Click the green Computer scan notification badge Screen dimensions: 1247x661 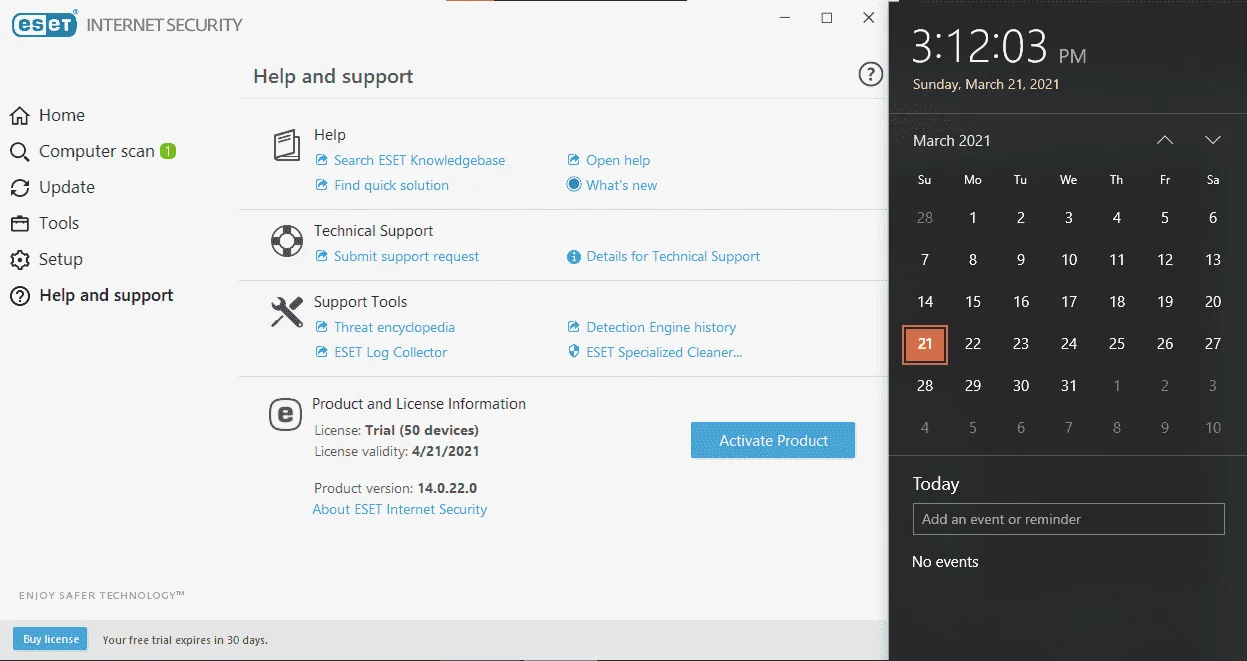pyautogui.click(x=168, y=151)
